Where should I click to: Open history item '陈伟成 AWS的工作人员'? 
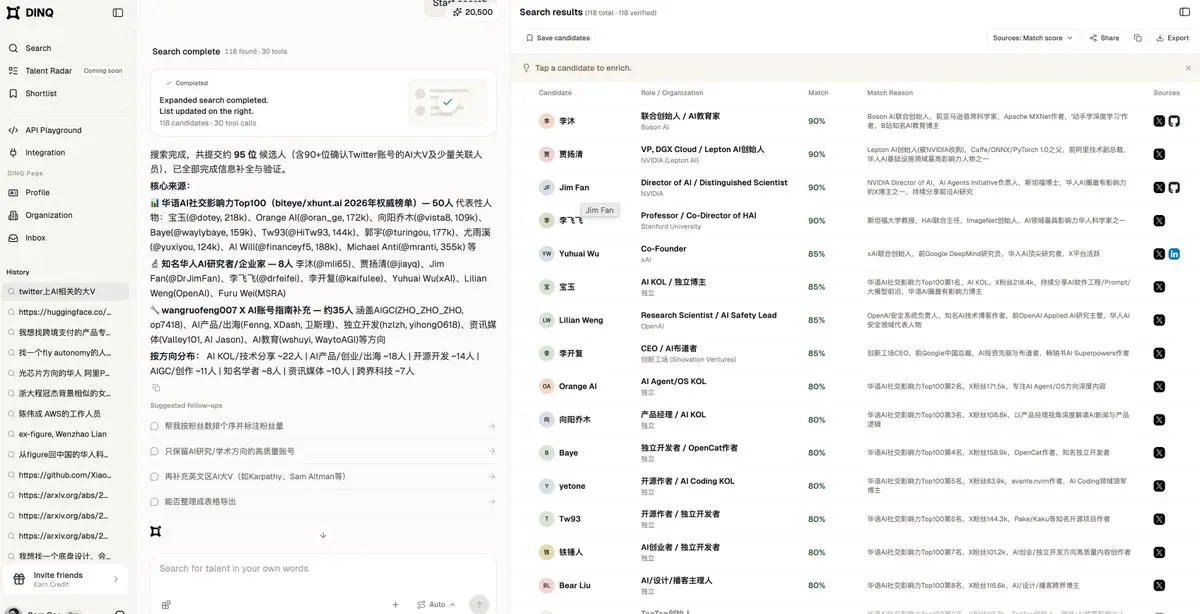click(x=65, y=414)
